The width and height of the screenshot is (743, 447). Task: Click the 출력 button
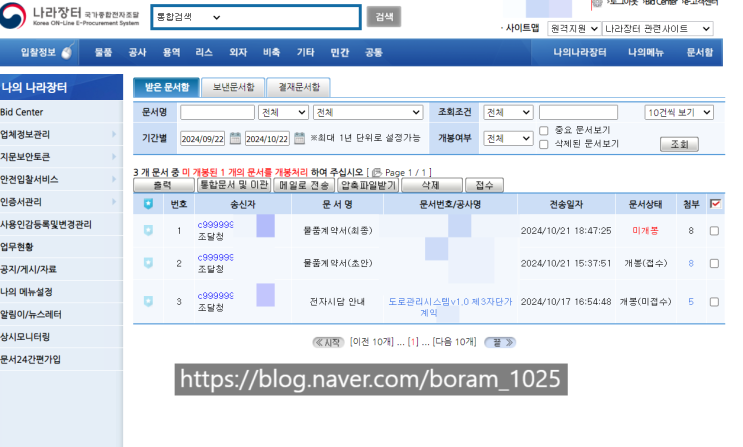tap(163, 185)
